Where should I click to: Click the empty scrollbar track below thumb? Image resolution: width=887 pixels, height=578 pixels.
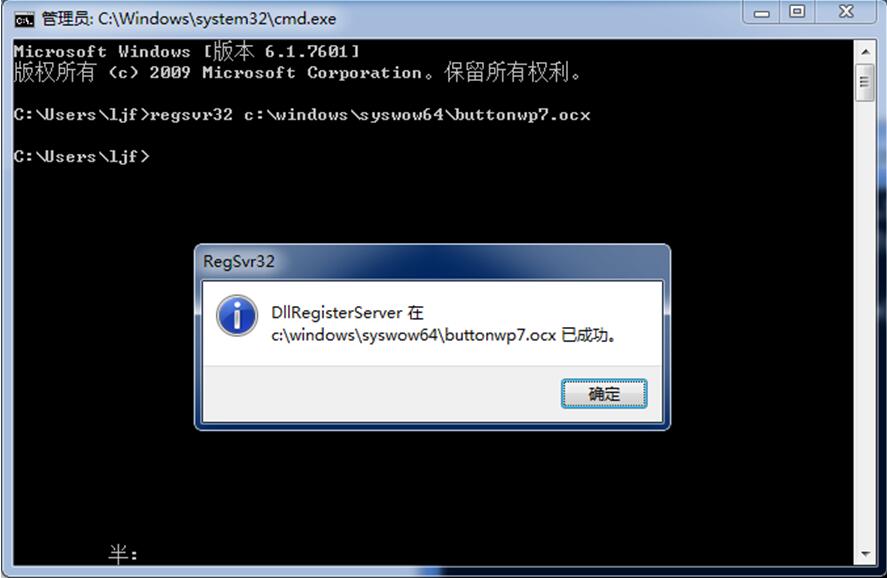865,322
